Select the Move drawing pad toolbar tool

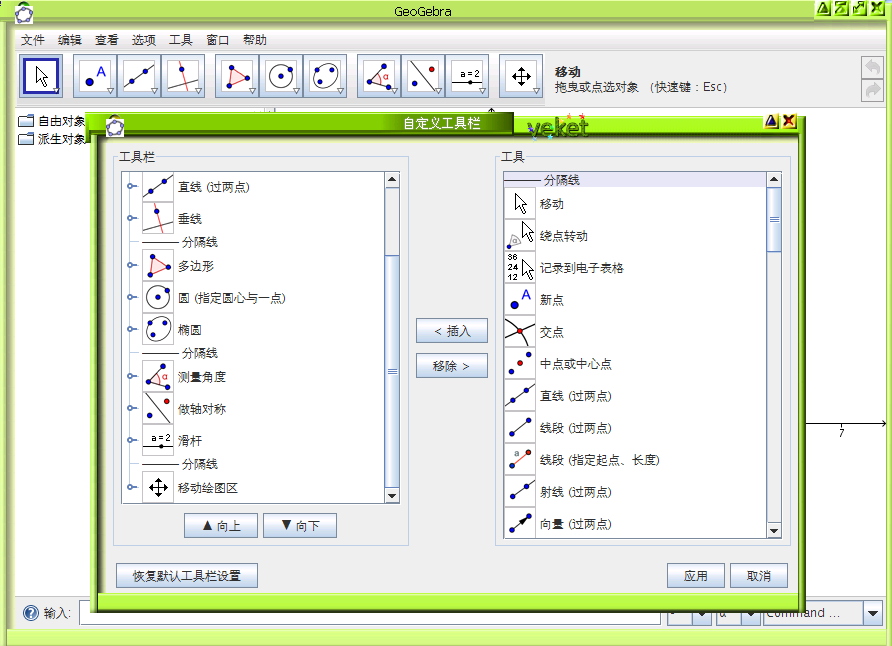(x=521, y=76)
